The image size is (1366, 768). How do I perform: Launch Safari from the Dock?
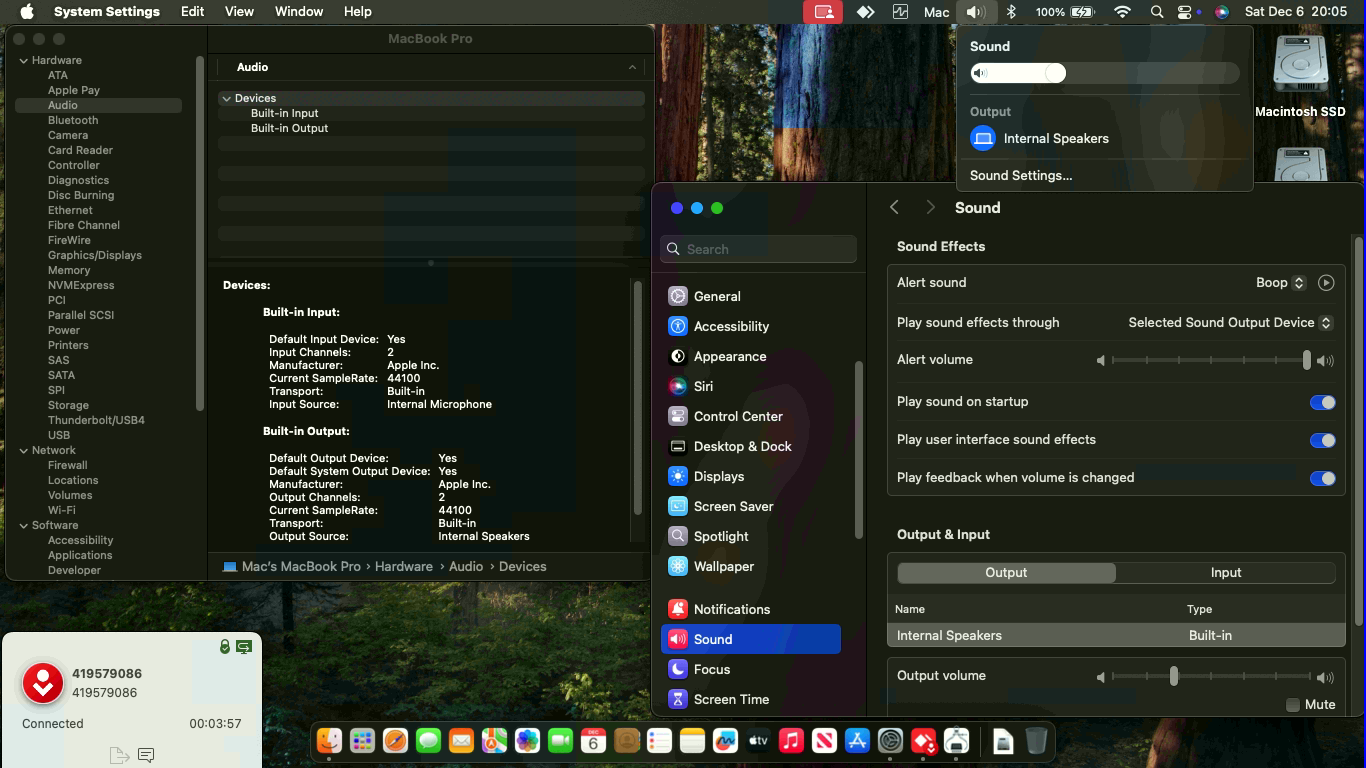(395, 741)
